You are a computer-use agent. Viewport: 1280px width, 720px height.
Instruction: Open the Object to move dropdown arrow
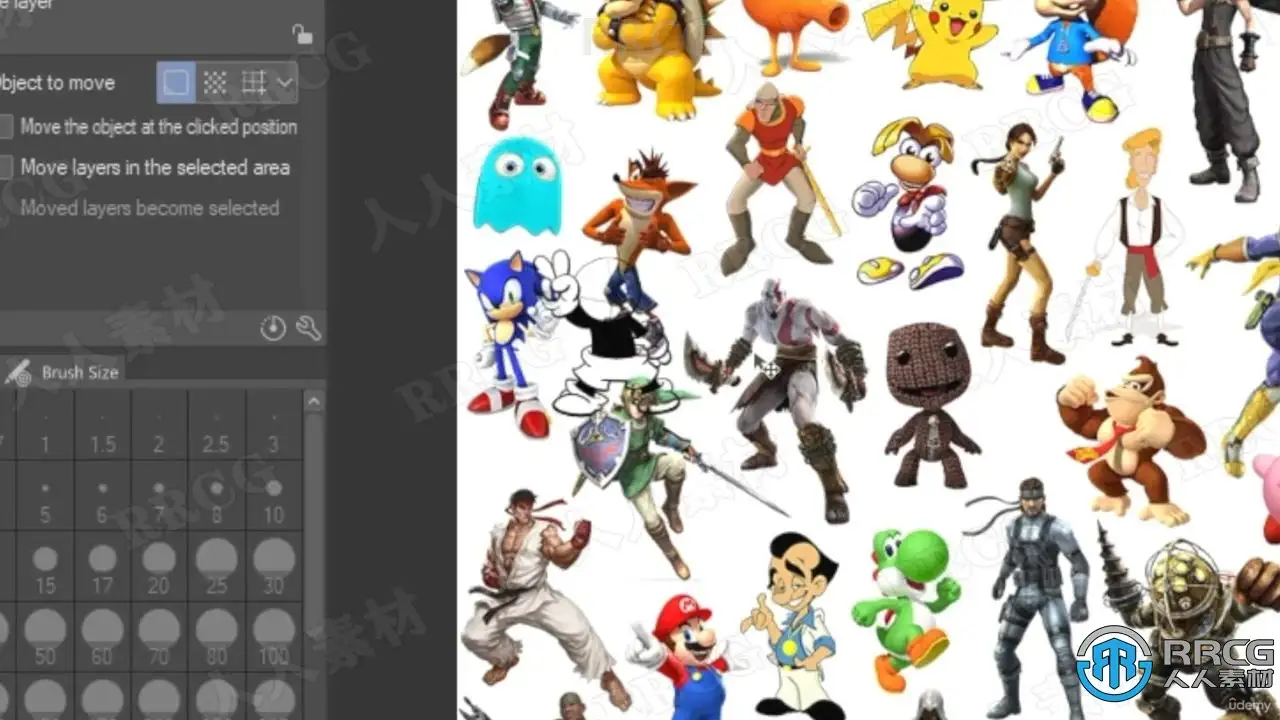pyautogui.click(x=286, y=83)
